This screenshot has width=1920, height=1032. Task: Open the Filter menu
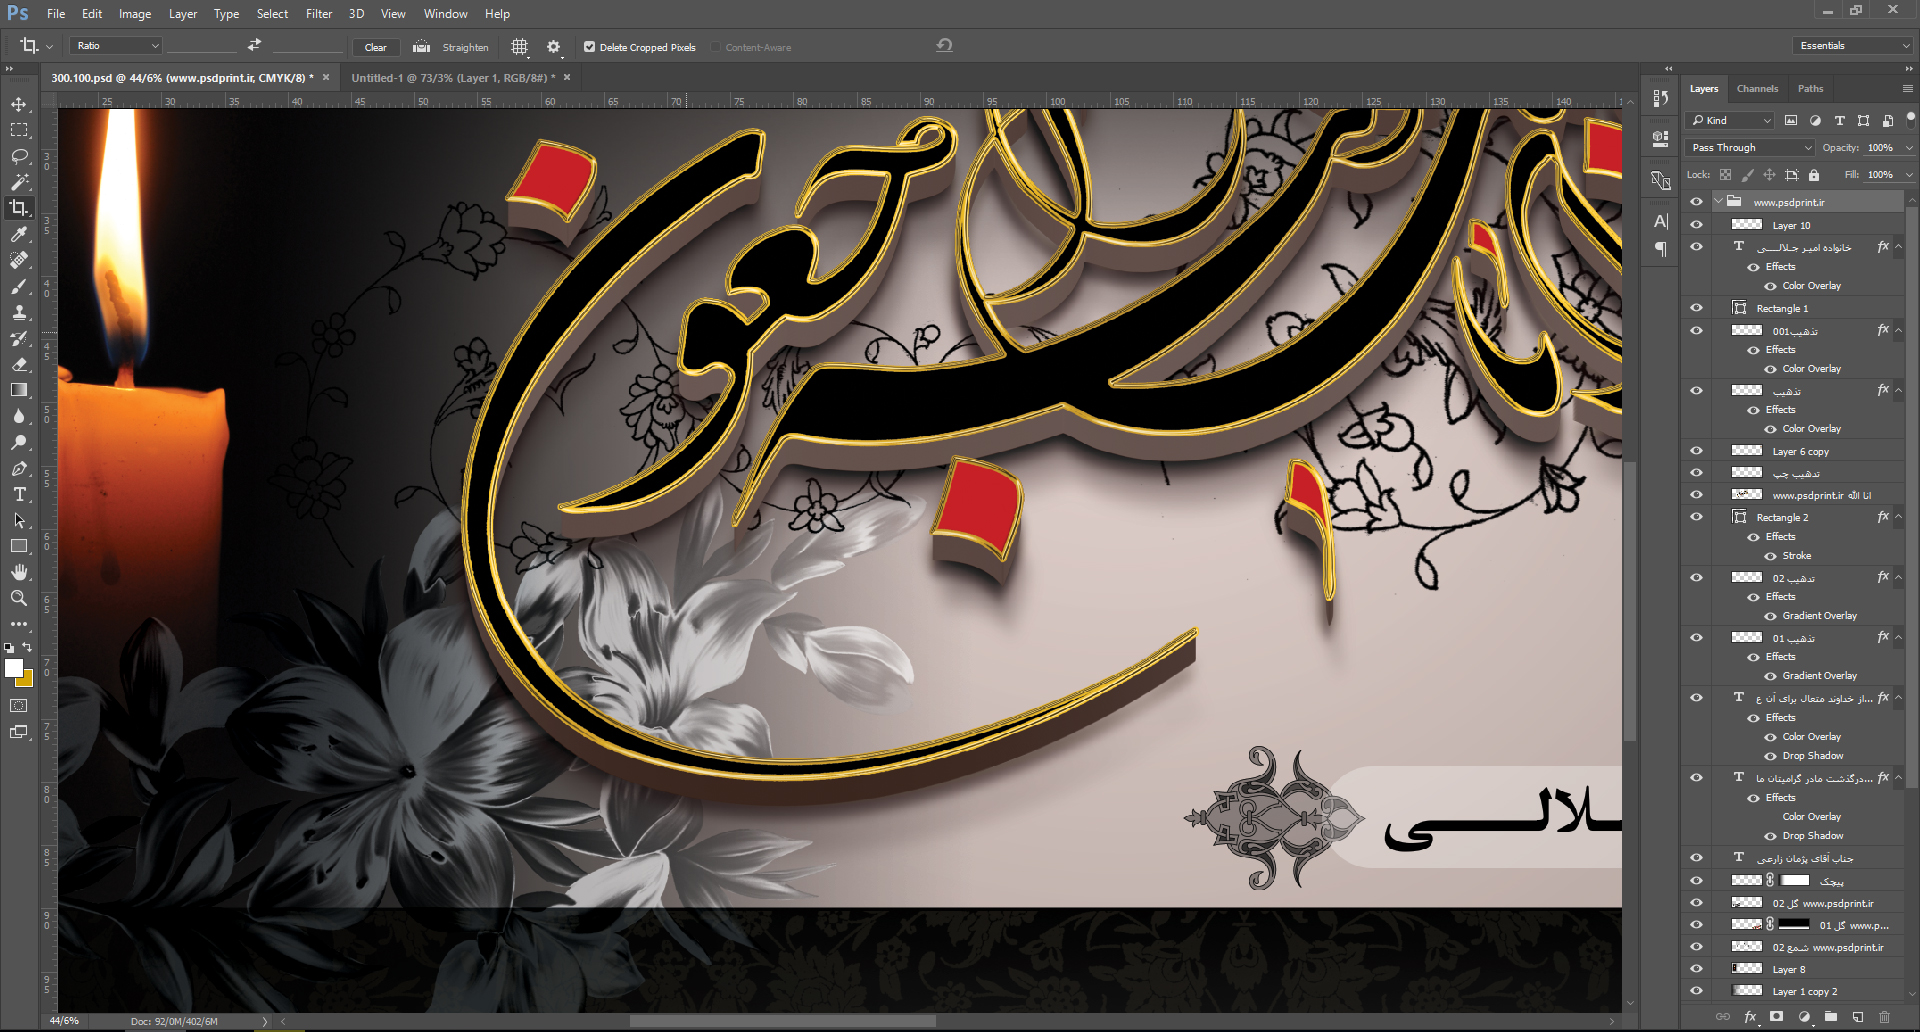319,14
